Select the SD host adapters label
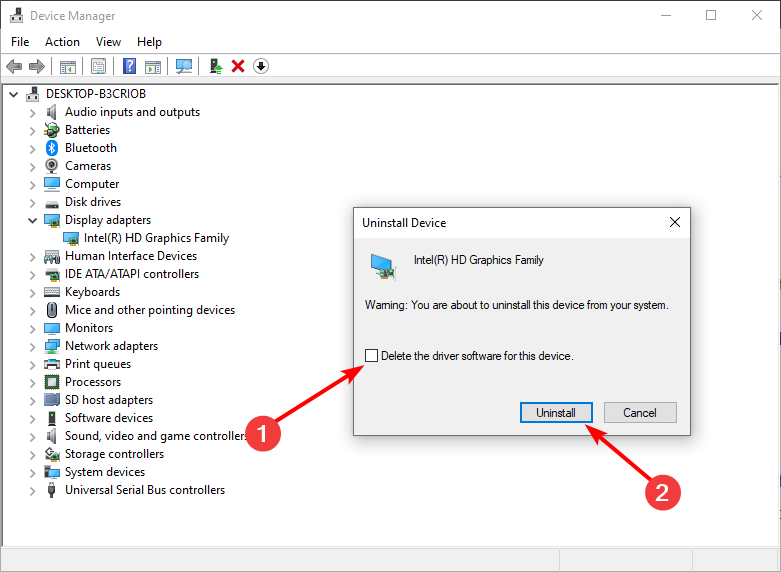Screen dimensions: 781x572 tap(109, 400)
